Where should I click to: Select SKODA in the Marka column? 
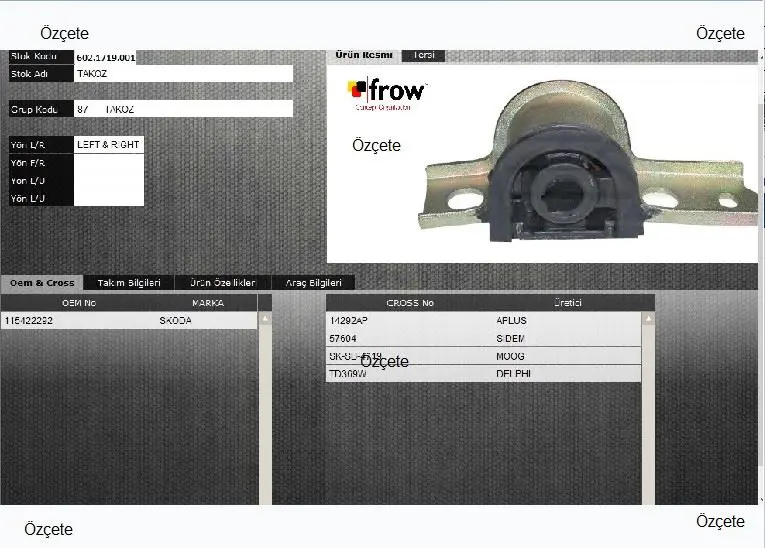pos(175,321)
